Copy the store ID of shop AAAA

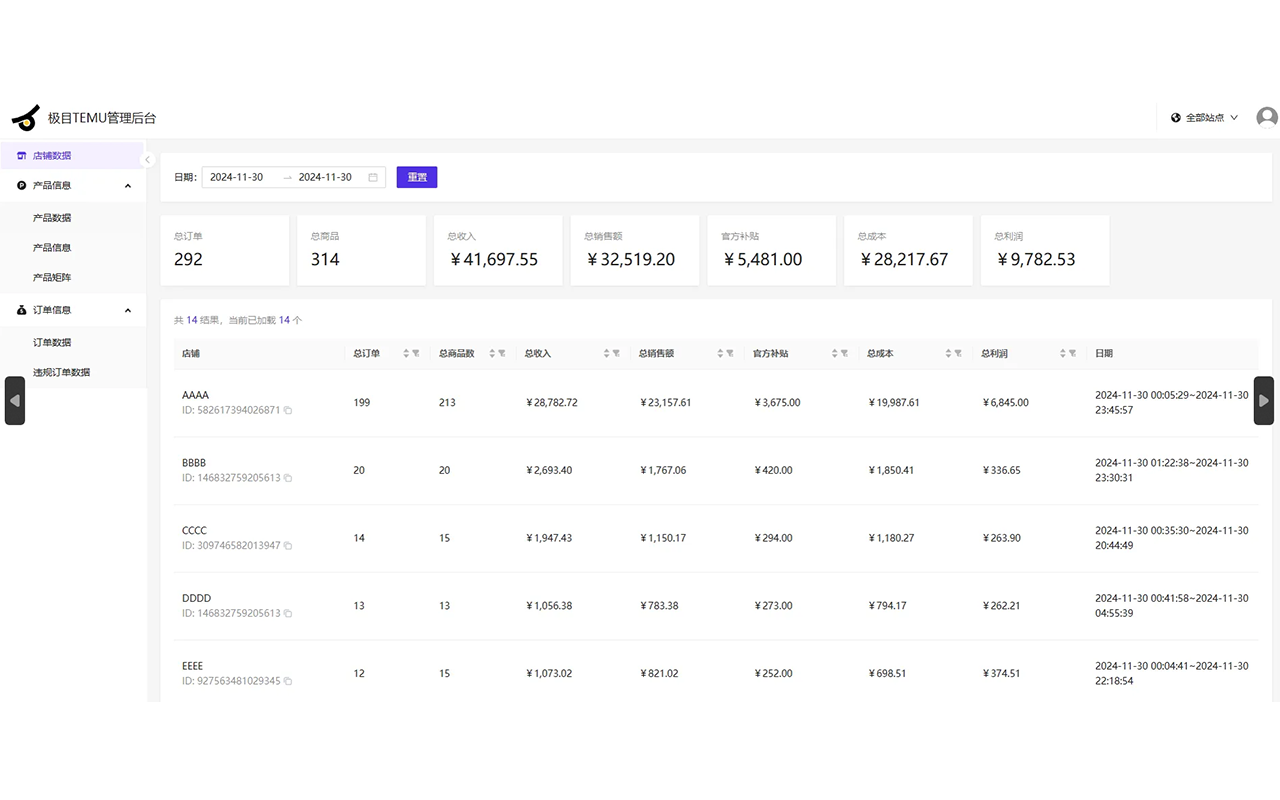pyautogui.click(x=288, y=410)
